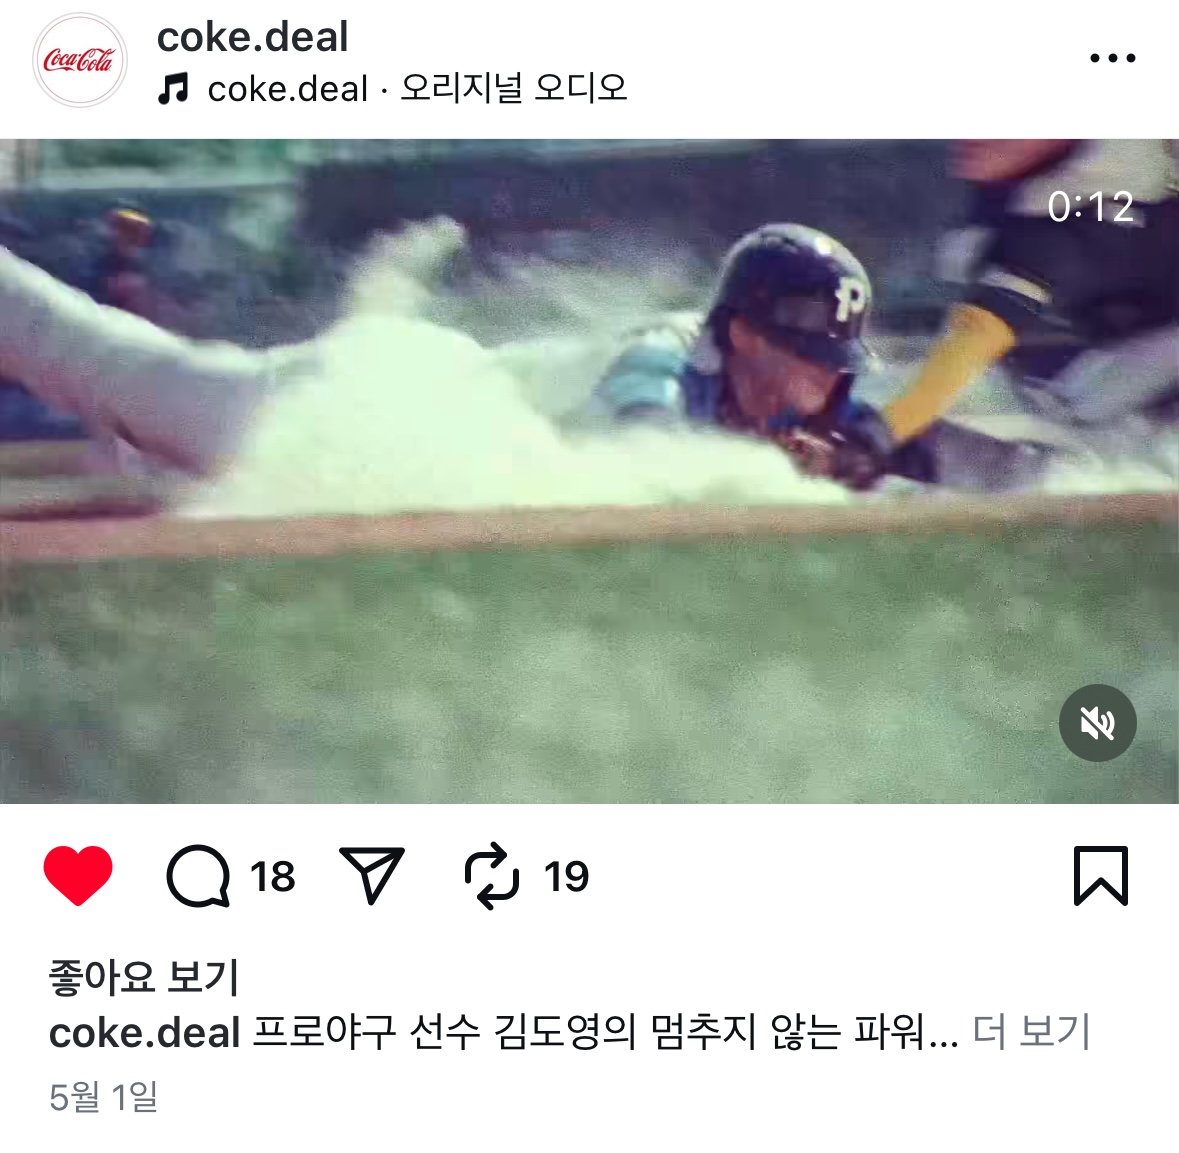Open 좋아요 보기 to see likes

point(144,977)
